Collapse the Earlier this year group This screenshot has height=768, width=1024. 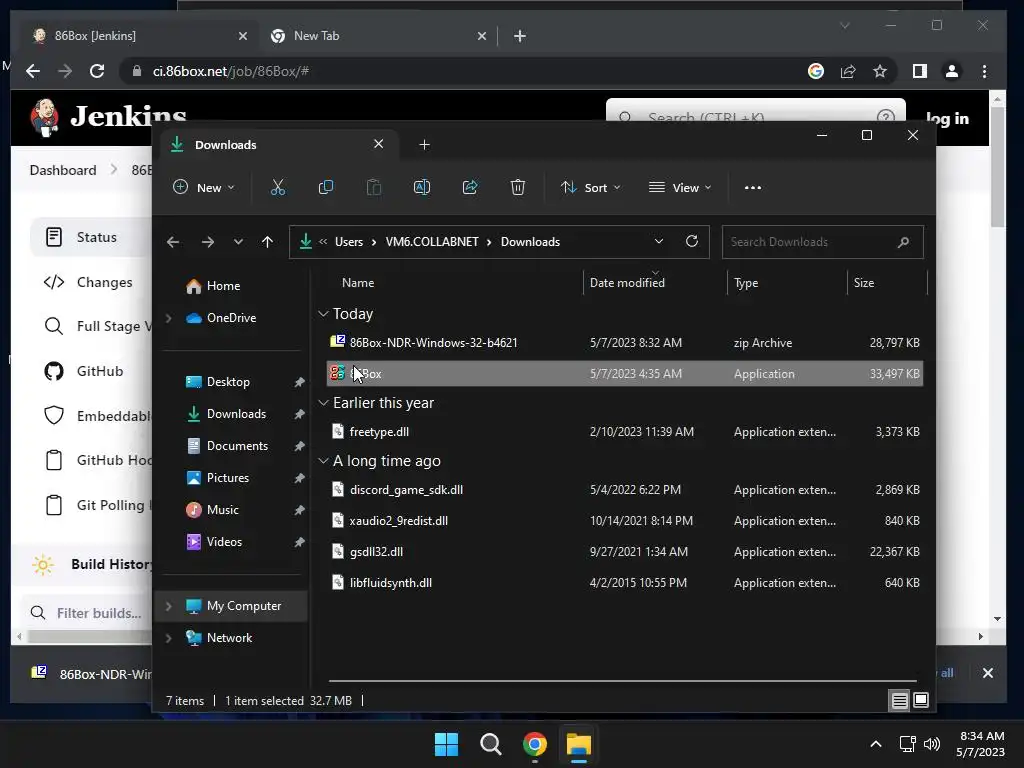[x=323, y=403]
